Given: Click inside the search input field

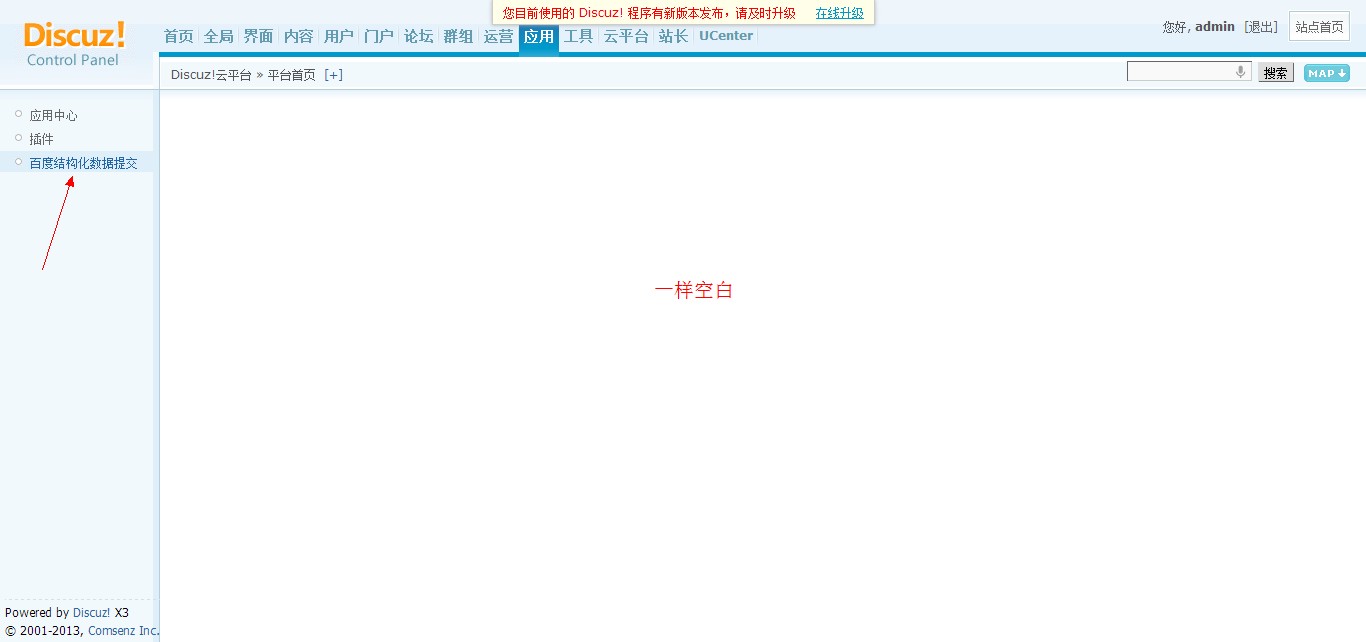Looking at the screenshot, I should pyautogui.click(x=1180, y=70).
